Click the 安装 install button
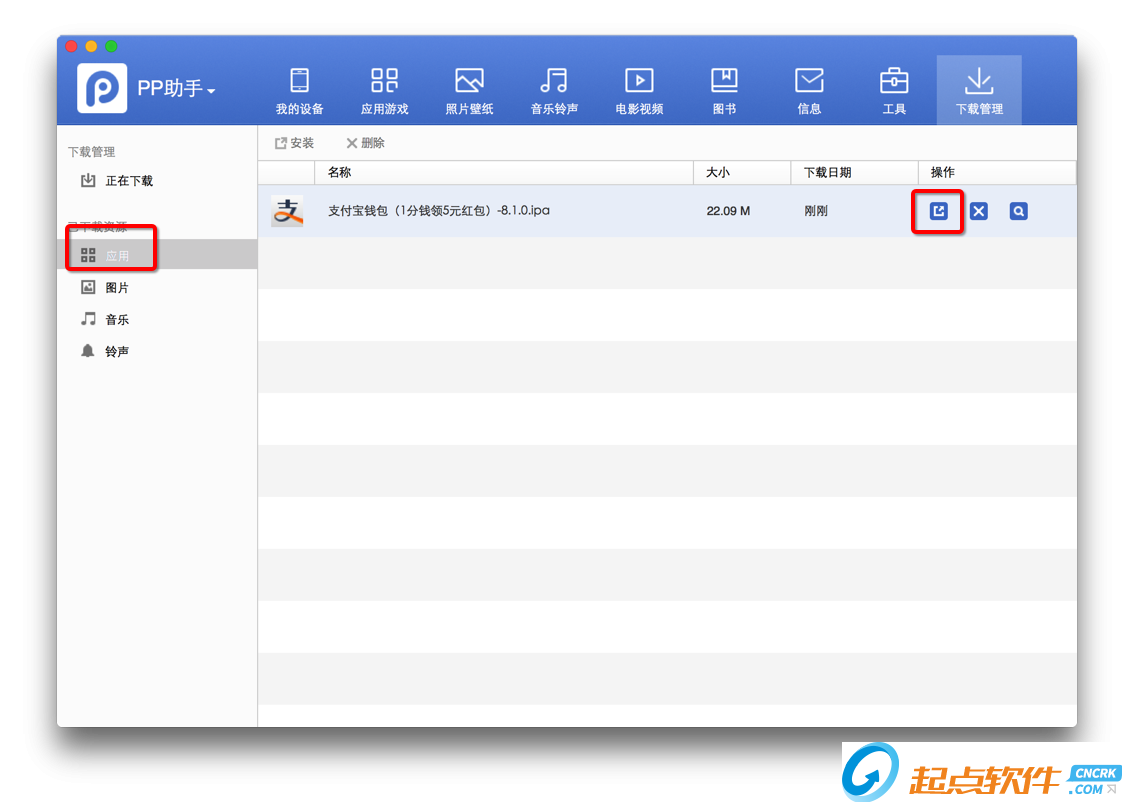 coord(294,143)
